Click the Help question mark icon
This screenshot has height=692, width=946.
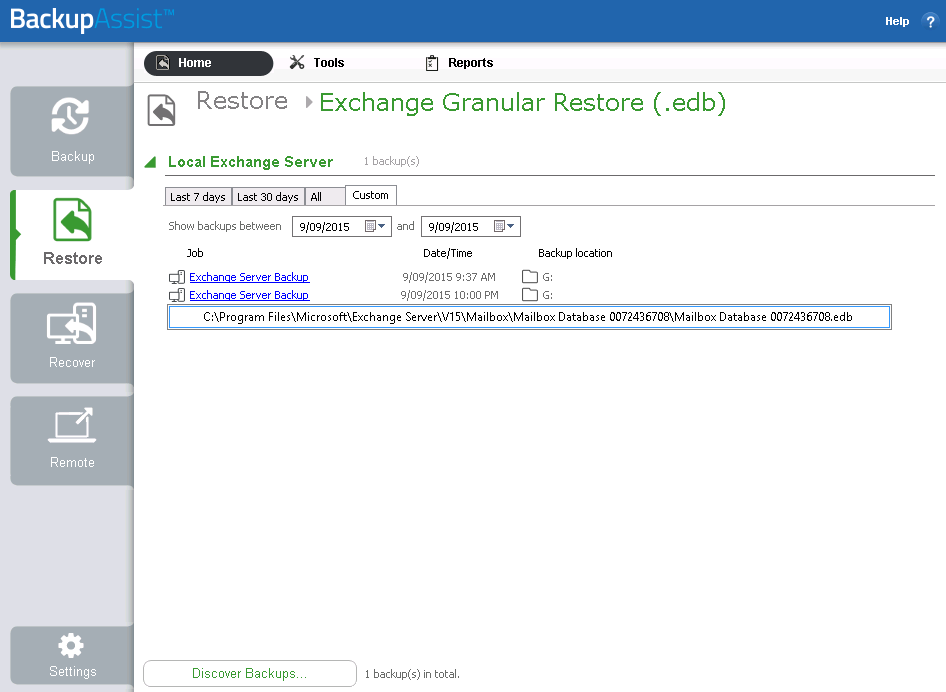pyautogui.click(x=930, y=21)
